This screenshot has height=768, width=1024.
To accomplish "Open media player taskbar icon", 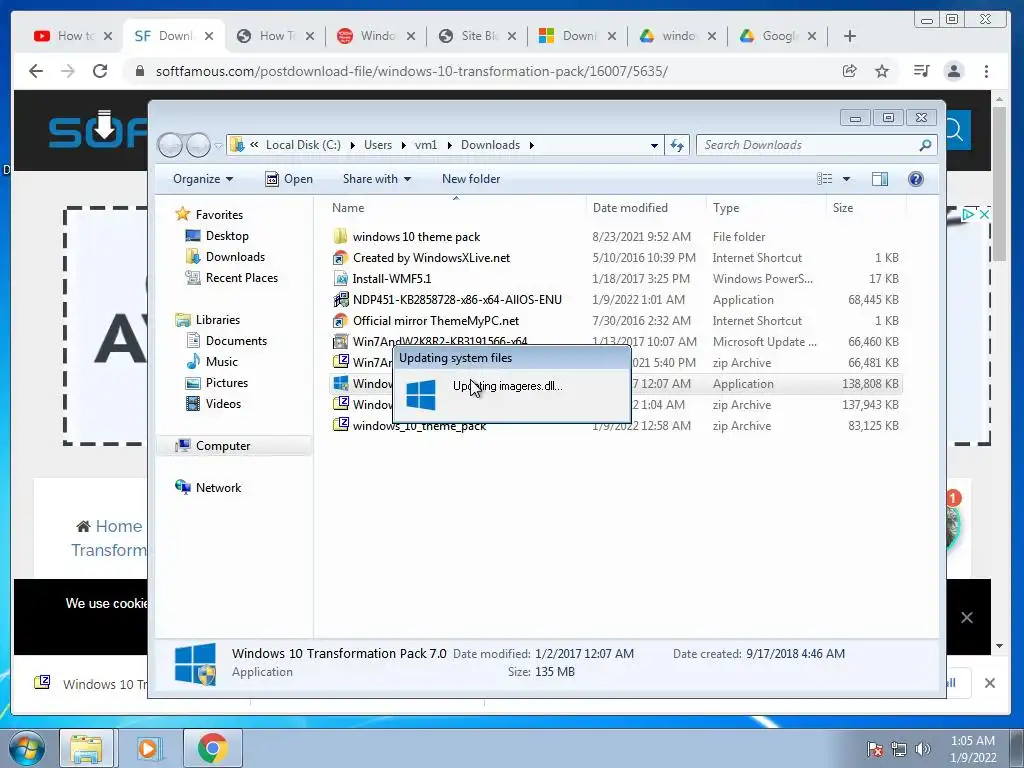I will click(x=149, y=748).
